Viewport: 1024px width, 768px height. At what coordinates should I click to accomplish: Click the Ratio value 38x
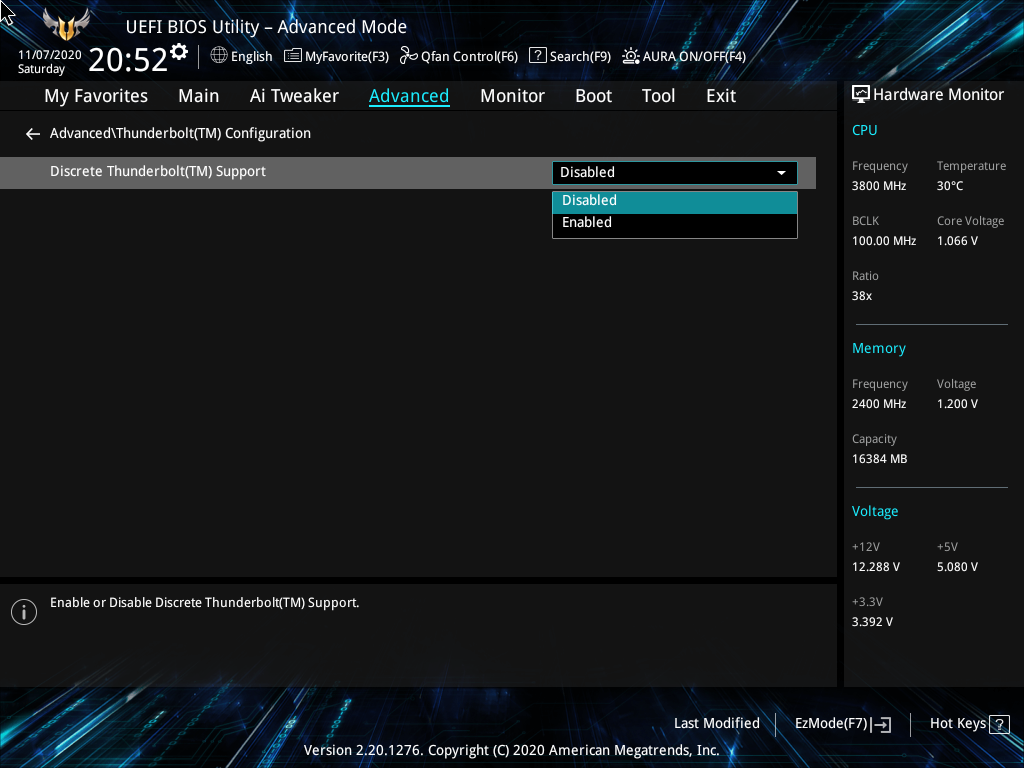[x=861, y=296]
